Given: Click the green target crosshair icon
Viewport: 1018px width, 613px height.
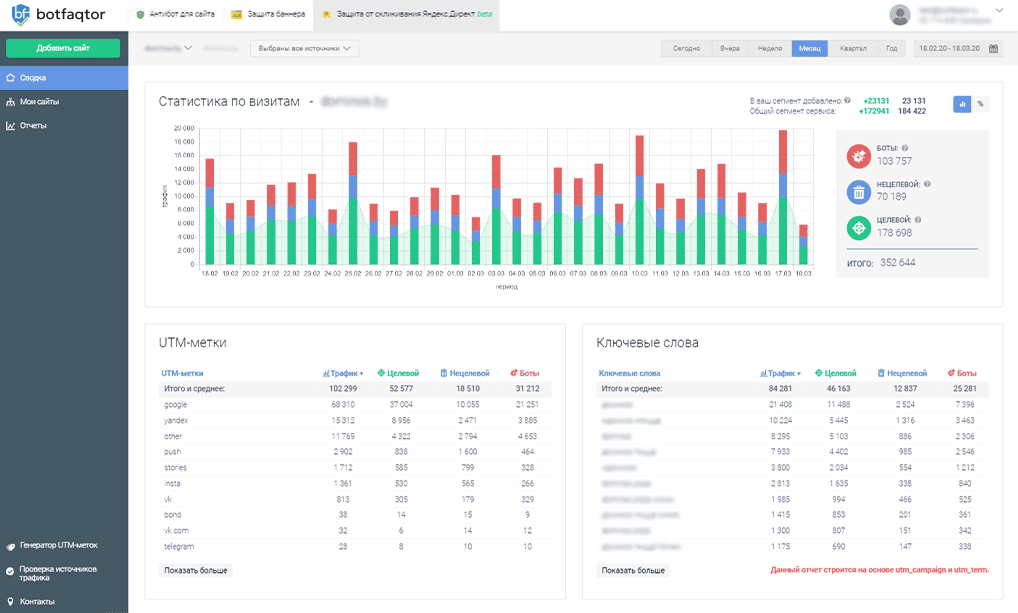Looking at the screenshot, I should (x=859, y=228).
